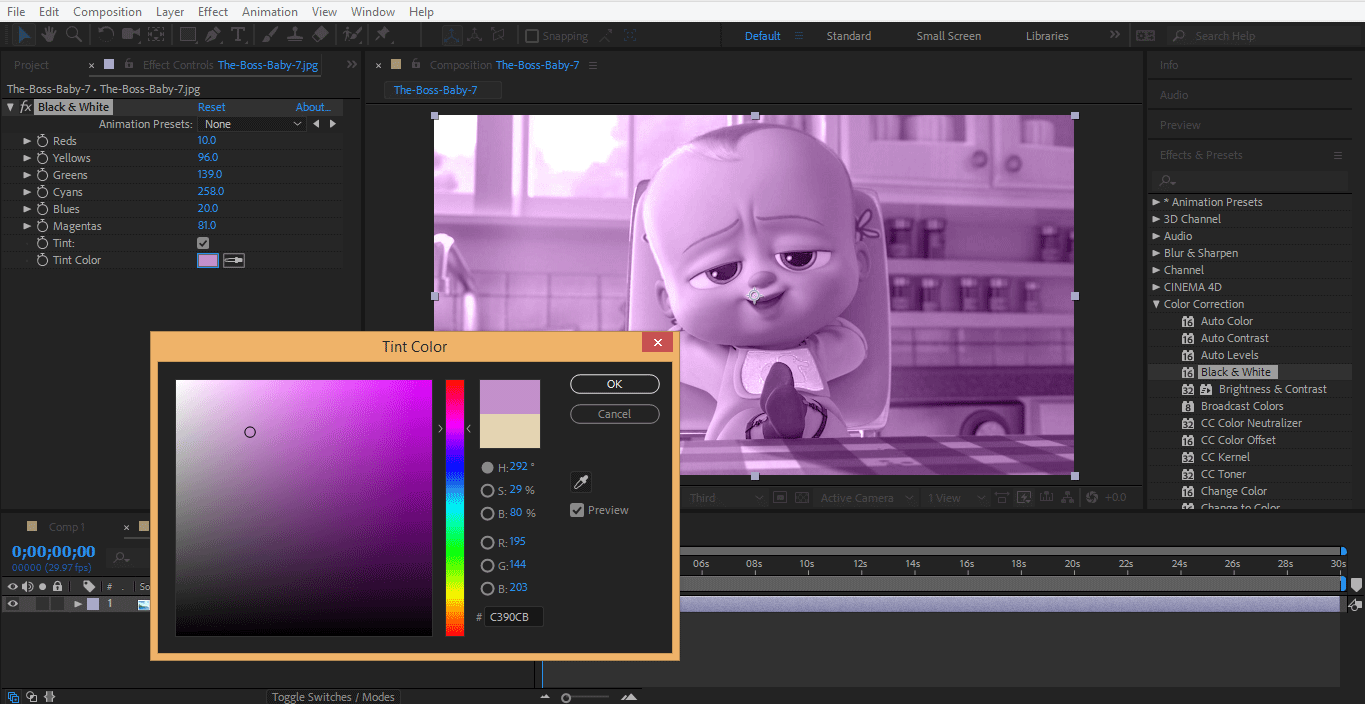Open the Animation Presets dropdown
Viewport: 1365px width, 704px height.
pyautogui.click(x=251, y=124)
